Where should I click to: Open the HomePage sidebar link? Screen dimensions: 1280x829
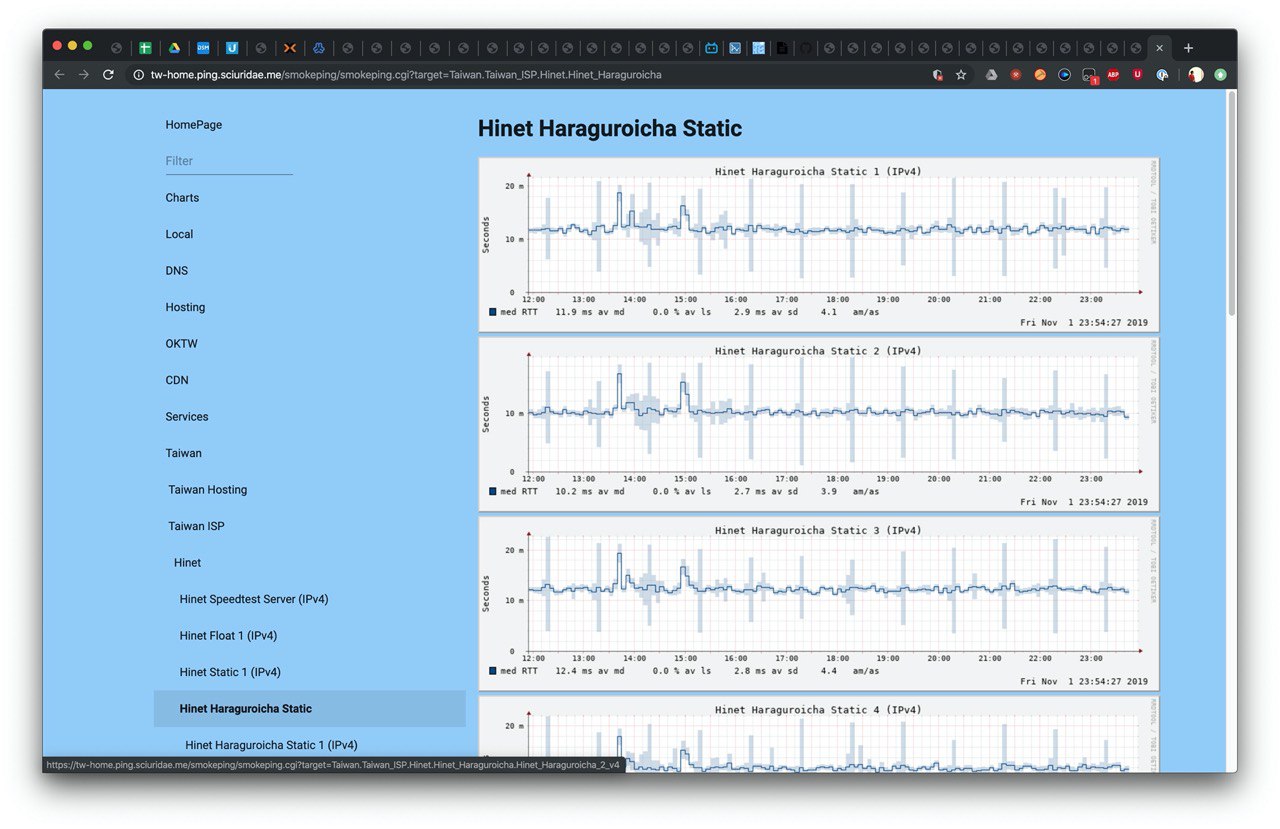[x=194, y=125]
